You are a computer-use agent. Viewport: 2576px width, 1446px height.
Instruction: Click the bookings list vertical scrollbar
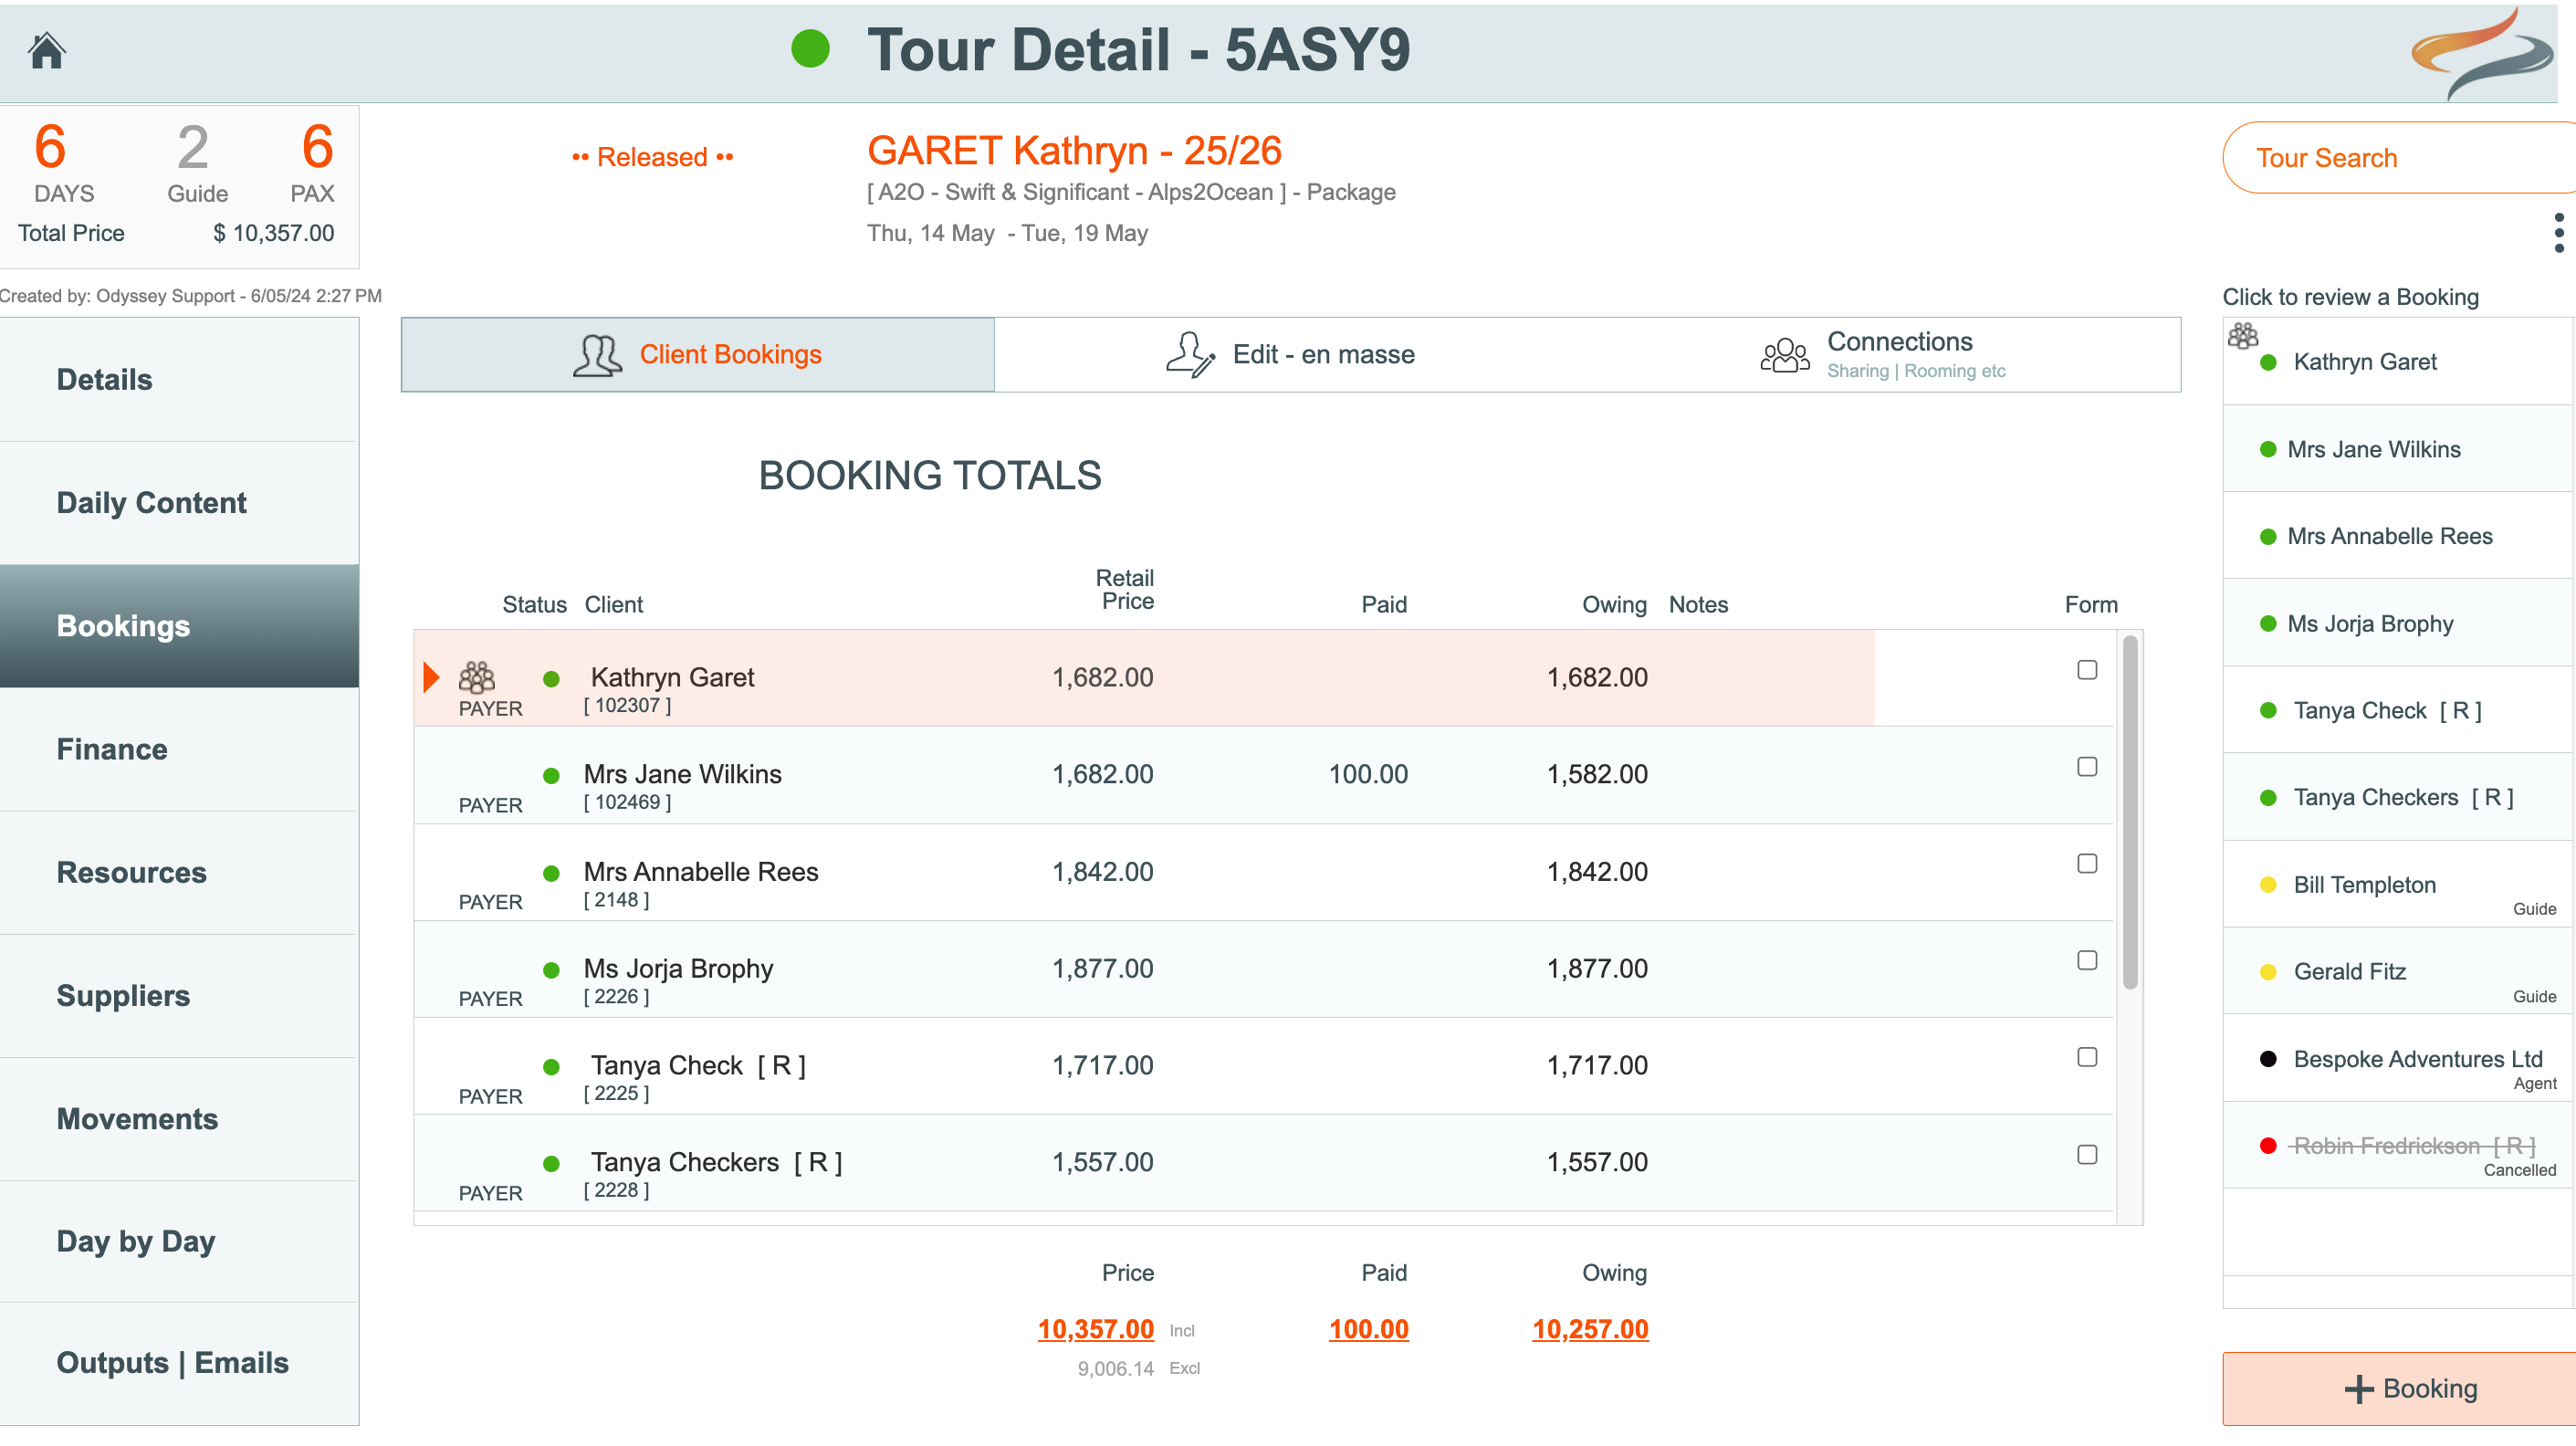[x=2130, y=810]
